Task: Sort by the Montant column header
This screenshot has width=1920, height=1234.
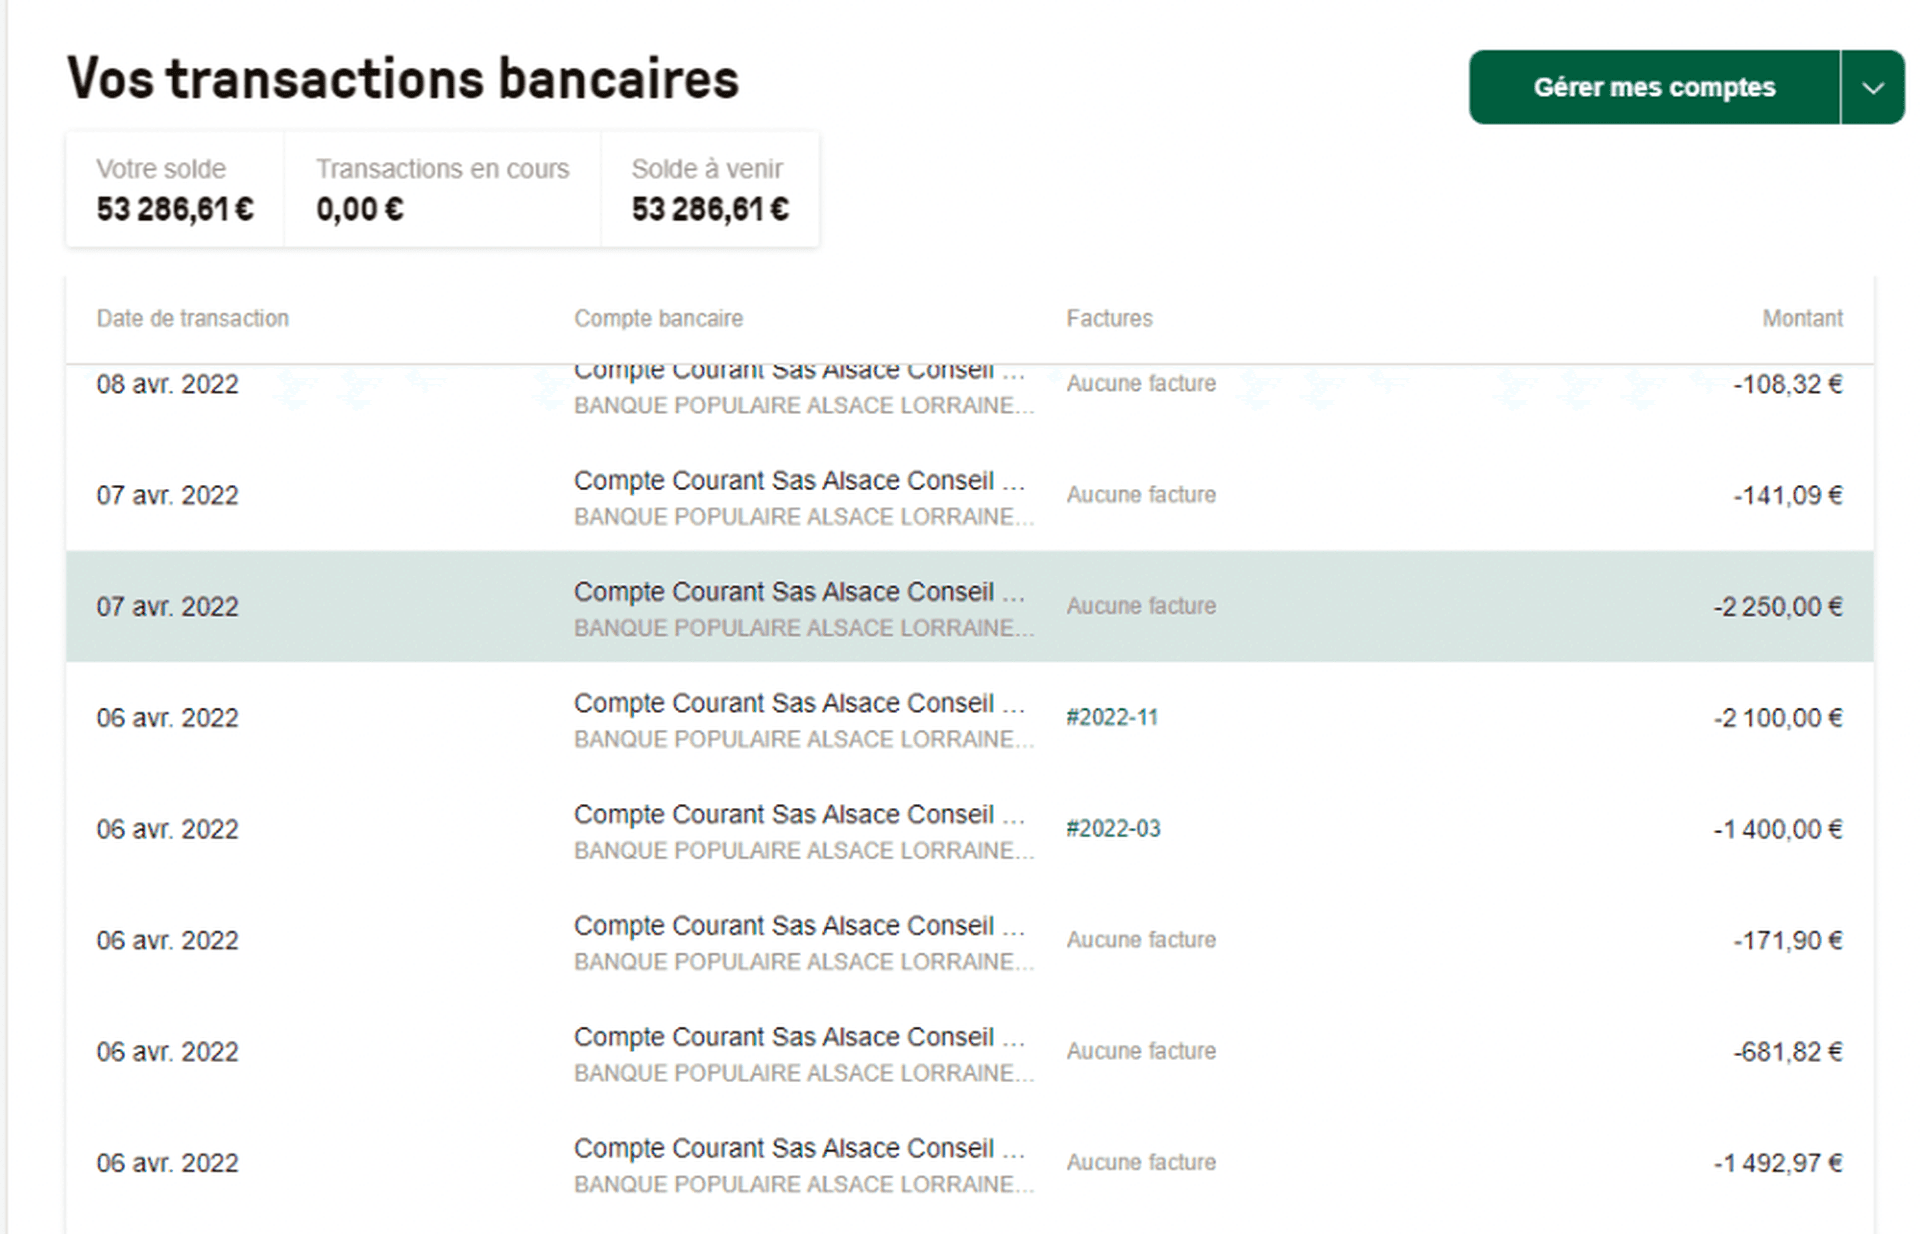Action: pyautogui.click(x=1803, y=318)
